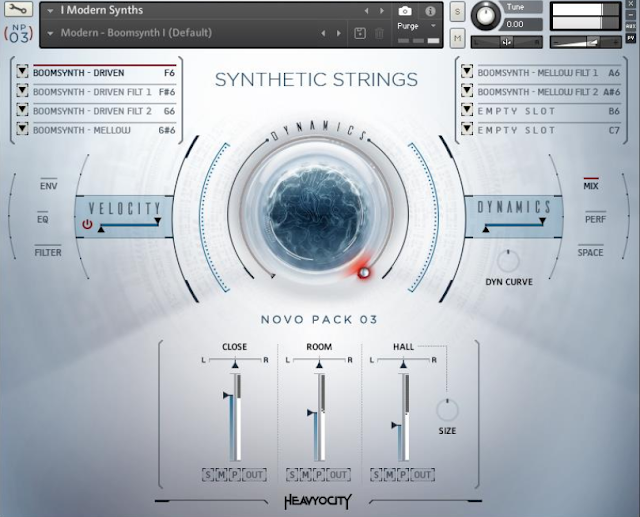
Task: Open the Boomsynth - Driven slot dropdown arrow
Action: (x=22, y=72)
